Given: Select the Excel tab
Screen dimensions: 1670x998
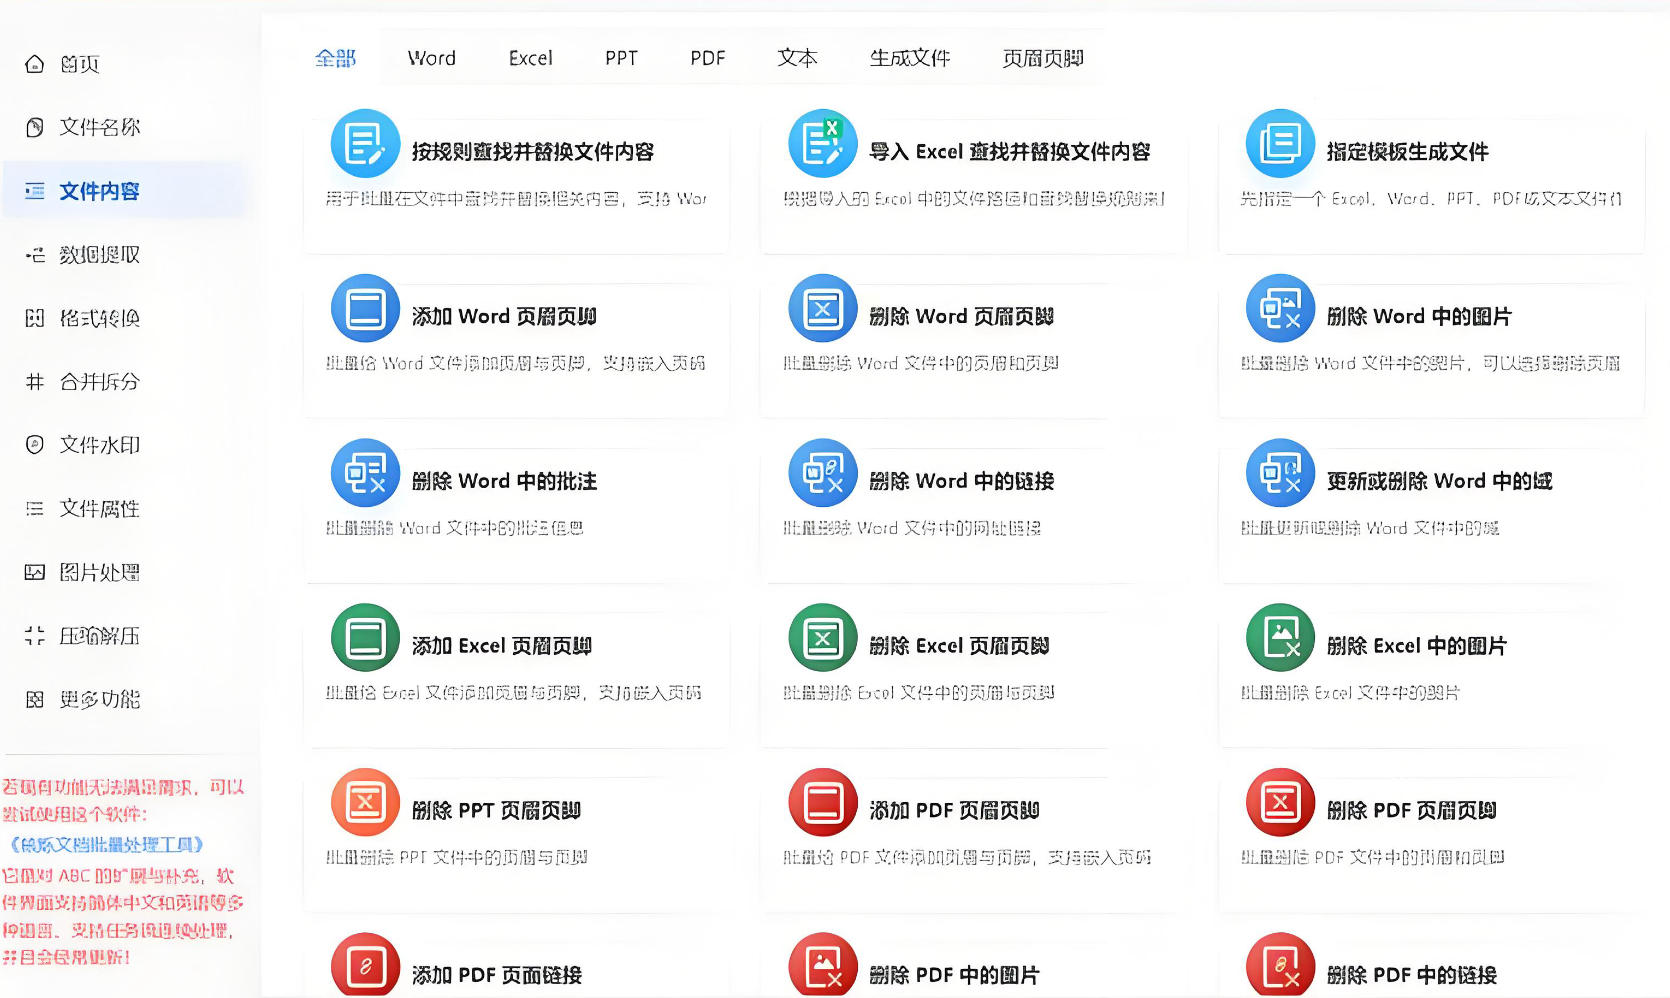Looking at the screenshot, I should [x=531, y=58].
